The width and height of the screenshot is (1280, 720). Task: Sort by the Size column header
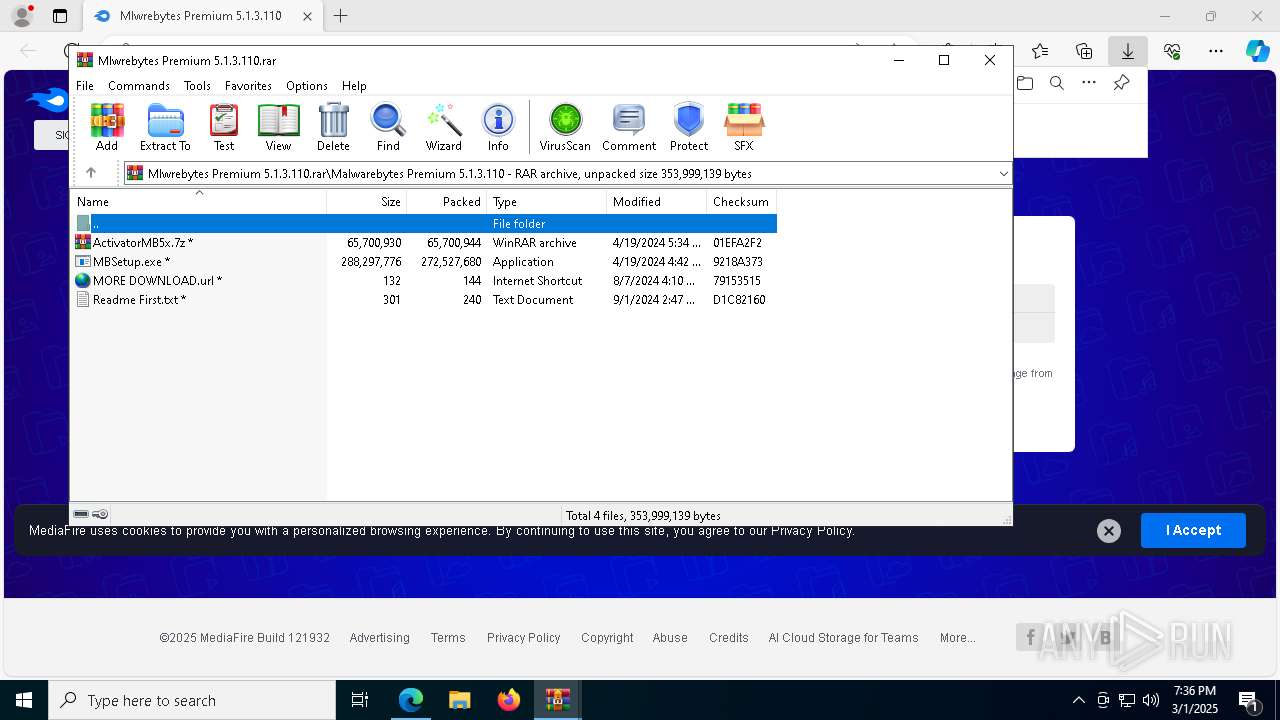tap(367, 202)
